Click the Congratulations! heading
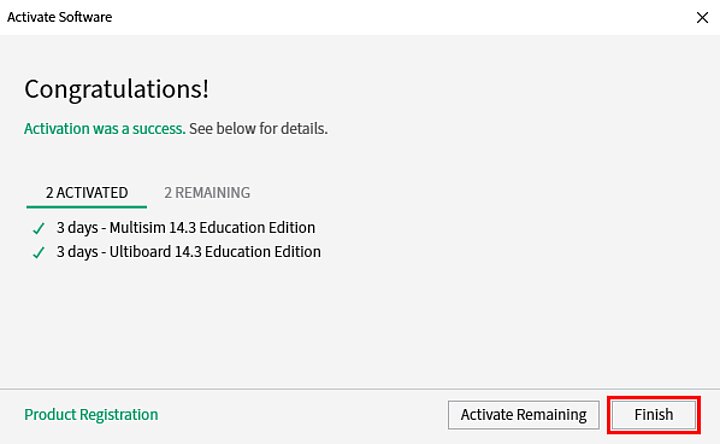This screenshot has height=444, width=720. 117,88
